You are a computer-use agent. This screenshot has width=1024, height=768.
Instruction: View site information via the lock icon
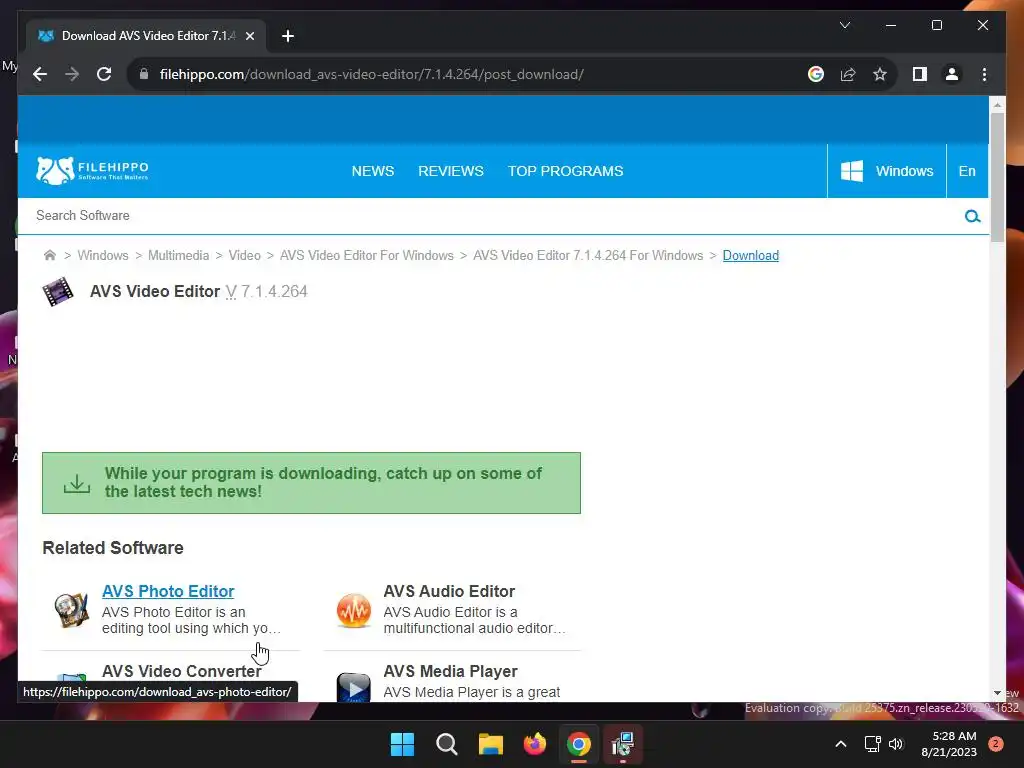click(144, 74)
